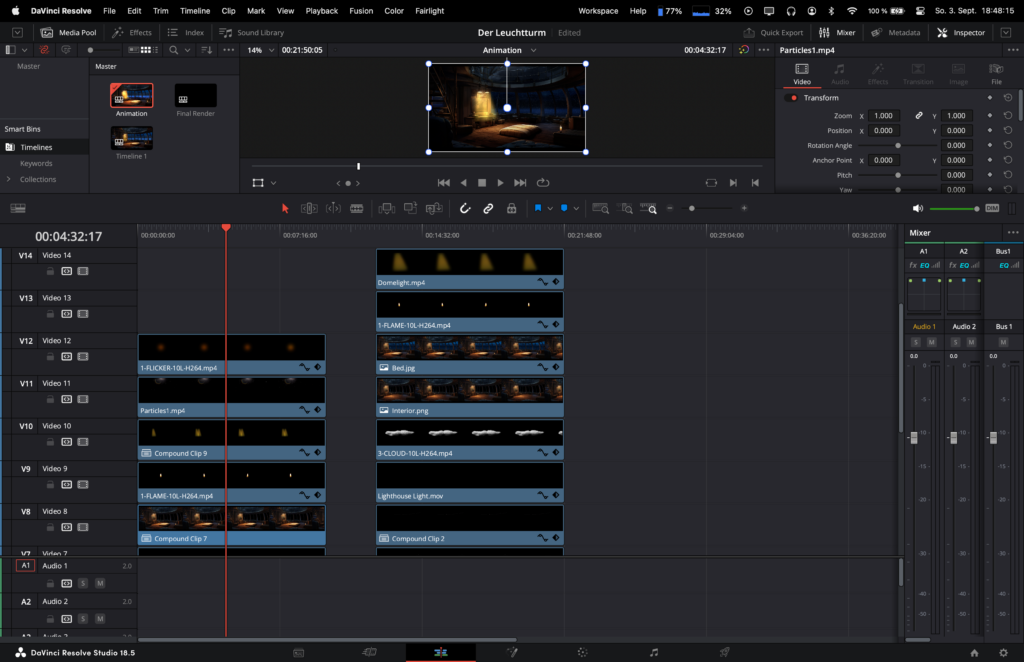Toggle the Transform enable red dot

793,98
